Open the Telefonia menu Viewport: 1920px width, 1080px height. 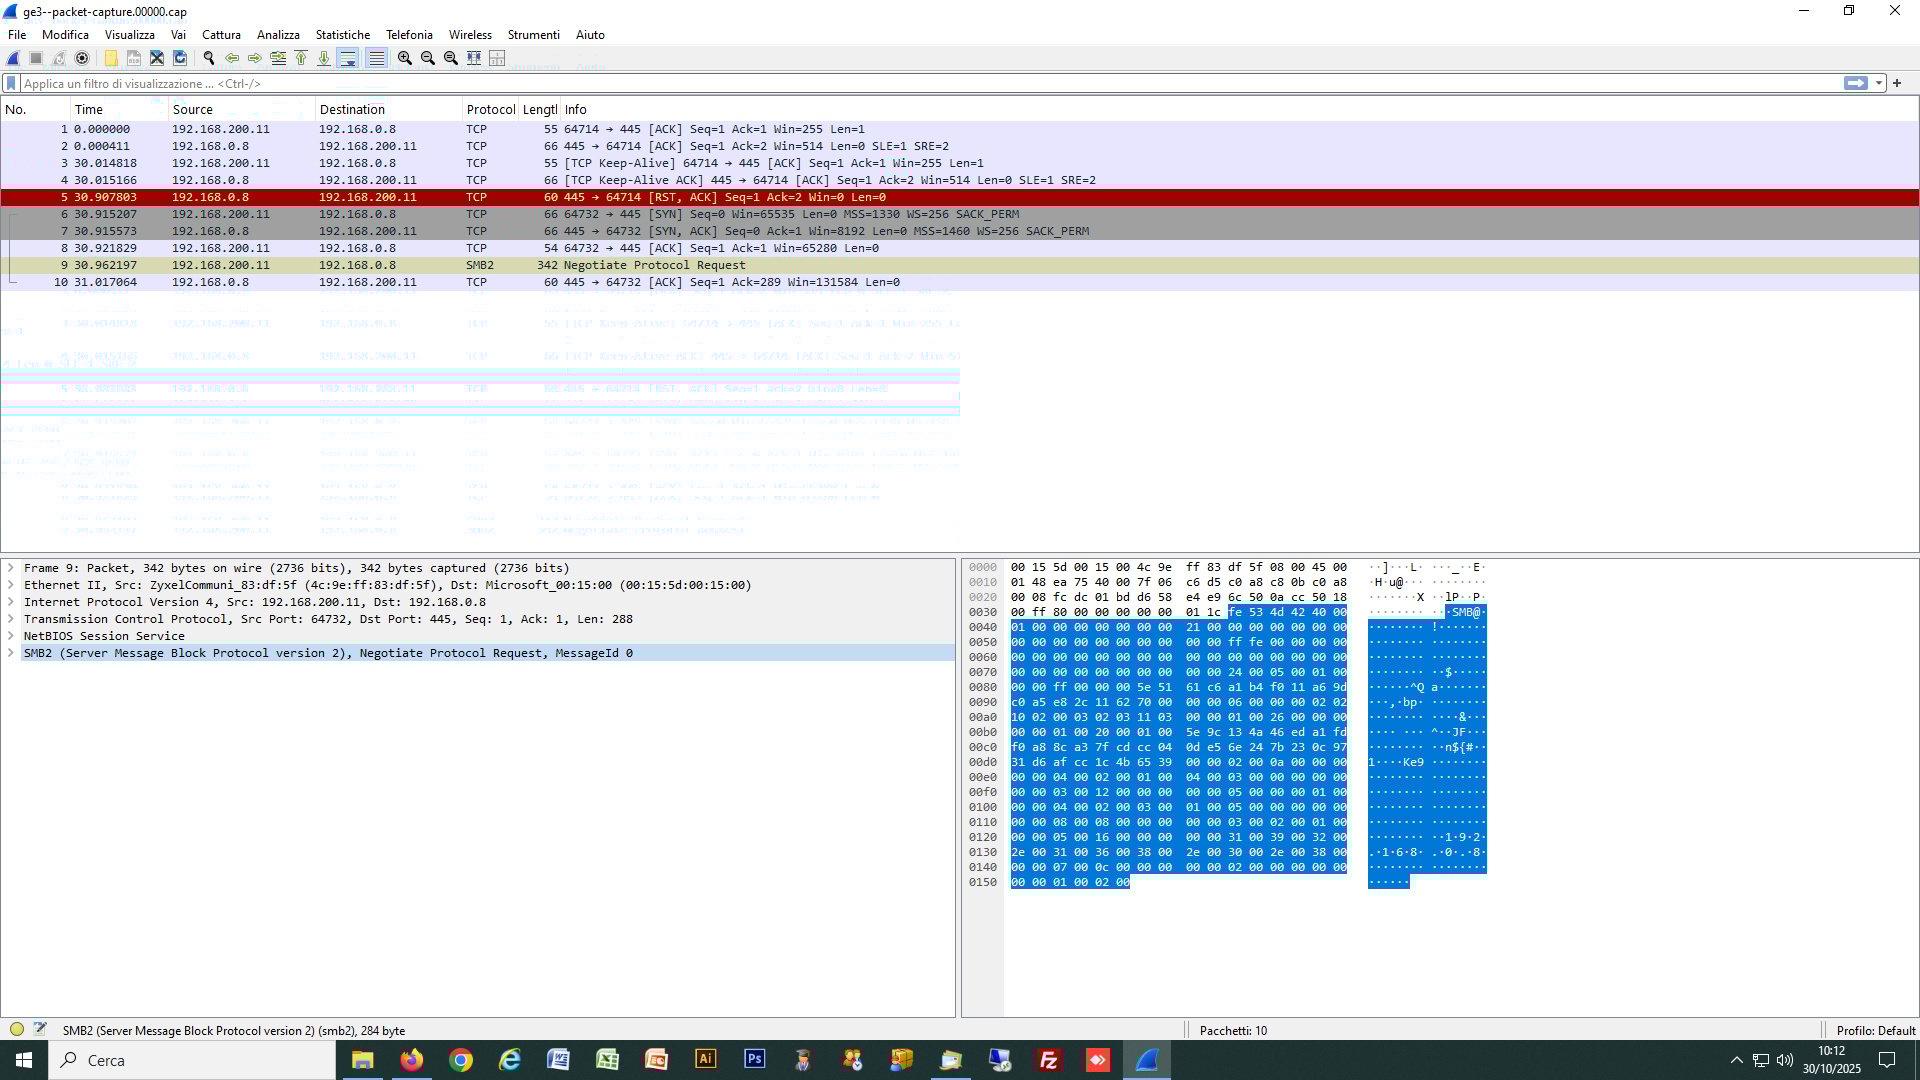[409, 34]
